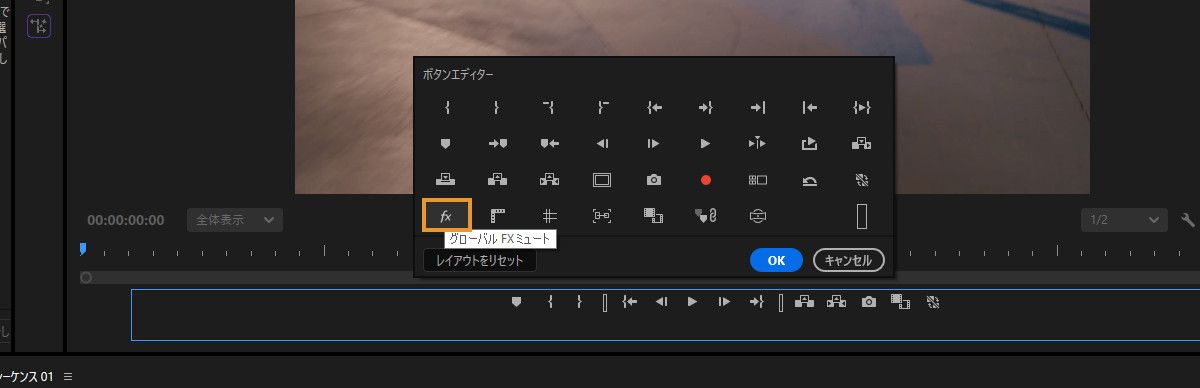Select Go to Next Marker icon in editor
Viewport: 1200px width, 388px height.
tap(498, 143)
